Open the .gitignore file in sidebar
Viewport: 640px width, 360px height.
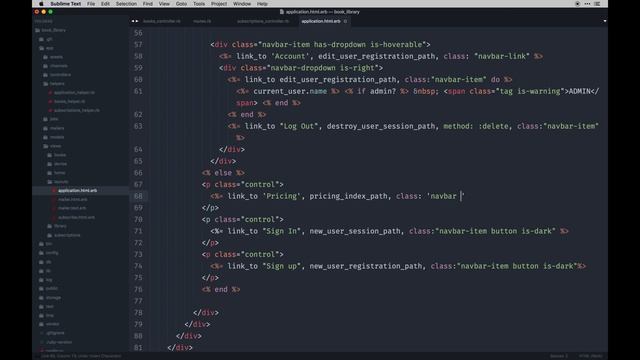tap(55, 333)
